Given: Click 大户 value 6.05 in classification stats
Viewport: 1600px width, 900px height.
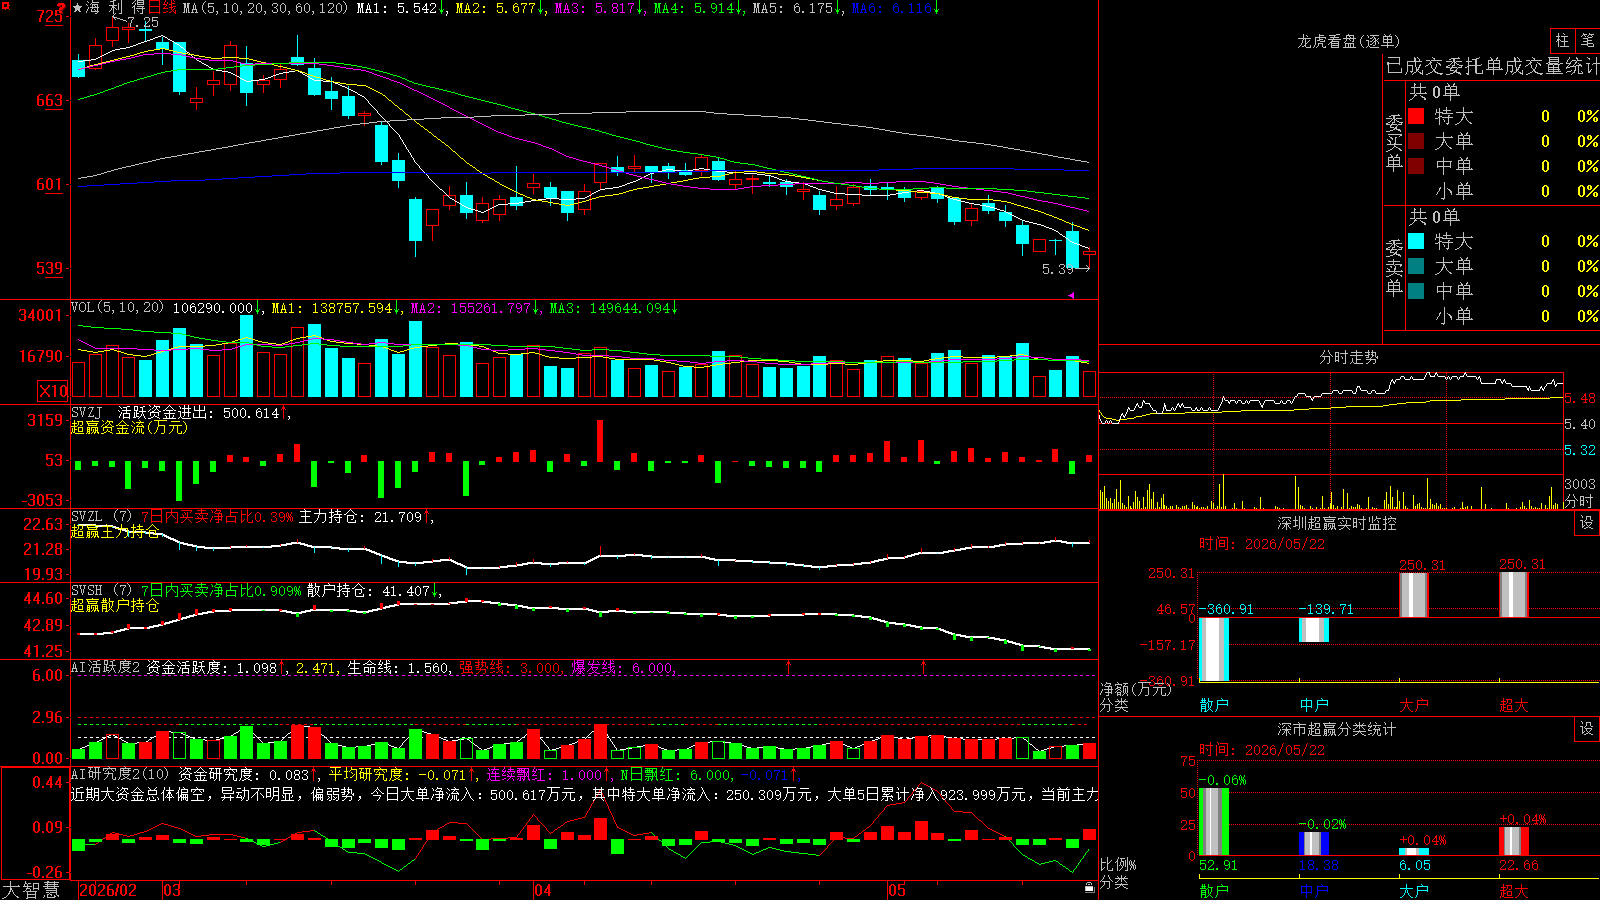Looking at the screenshot, I should click(x=1415, y=865).
